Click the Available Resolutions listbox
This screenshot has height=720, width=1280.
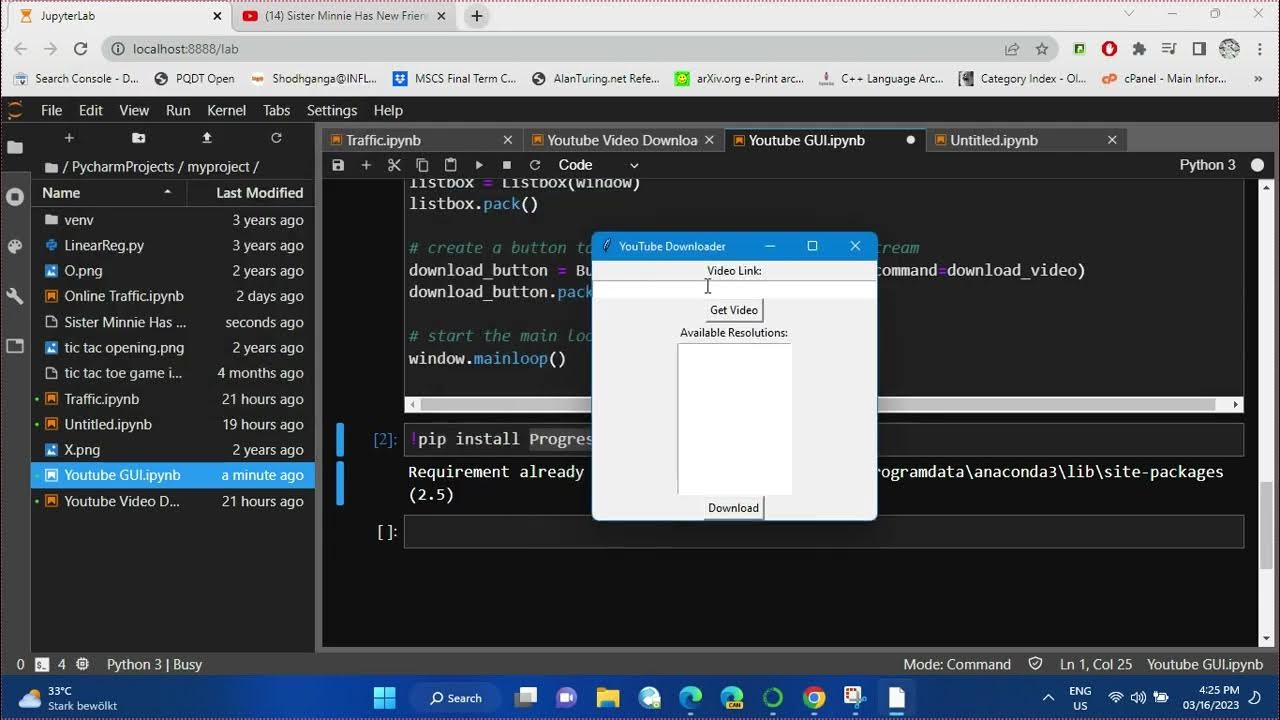[734, 419]
